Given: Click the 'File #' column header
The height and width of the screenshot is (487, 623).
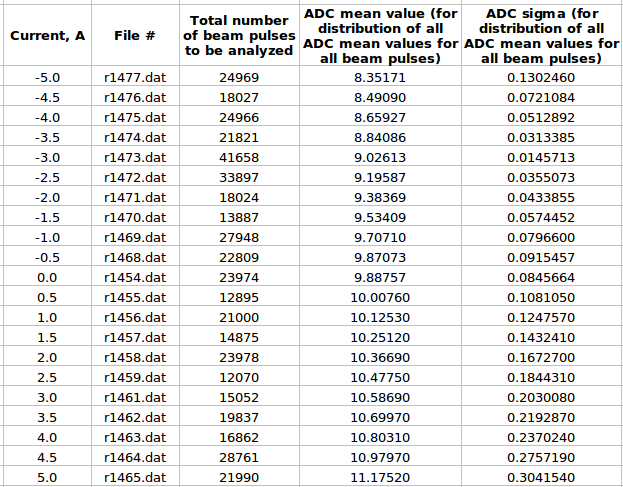Looking at the screenshot, I should pyautogui.click(x=135, y=36).
